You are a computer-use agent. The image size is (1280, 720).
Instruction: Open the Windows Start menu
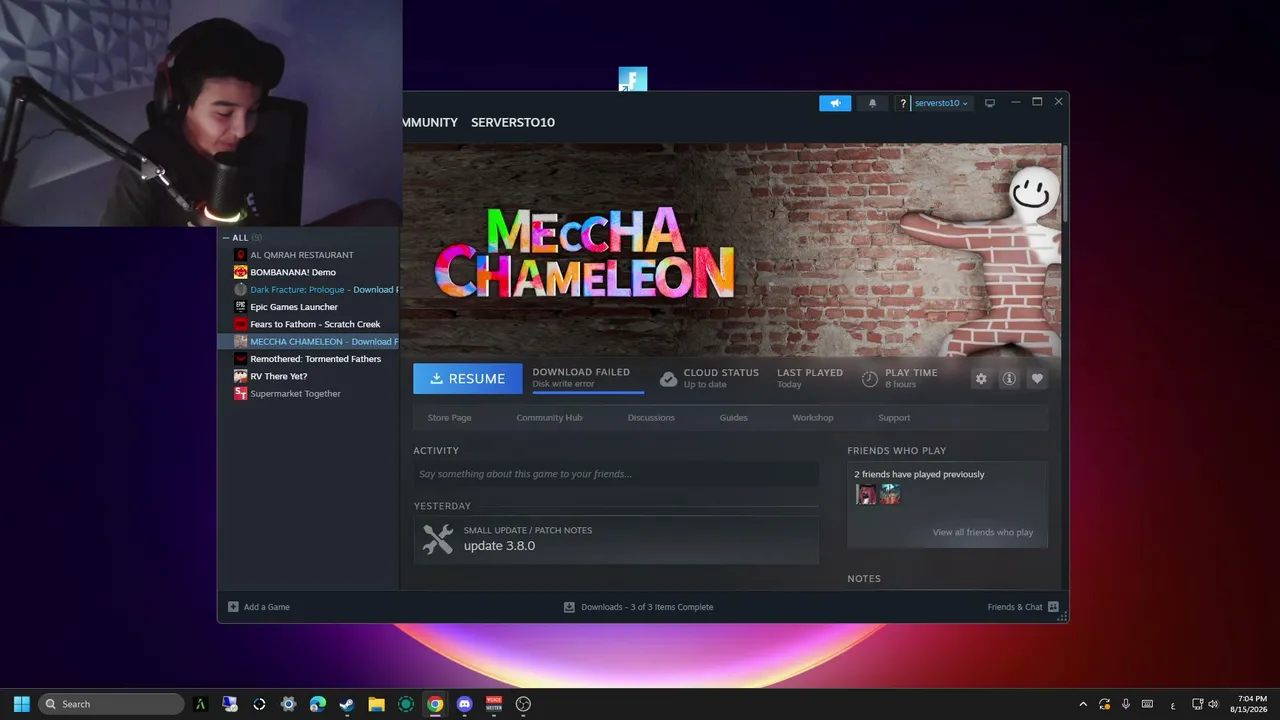(x=21, y=704)
